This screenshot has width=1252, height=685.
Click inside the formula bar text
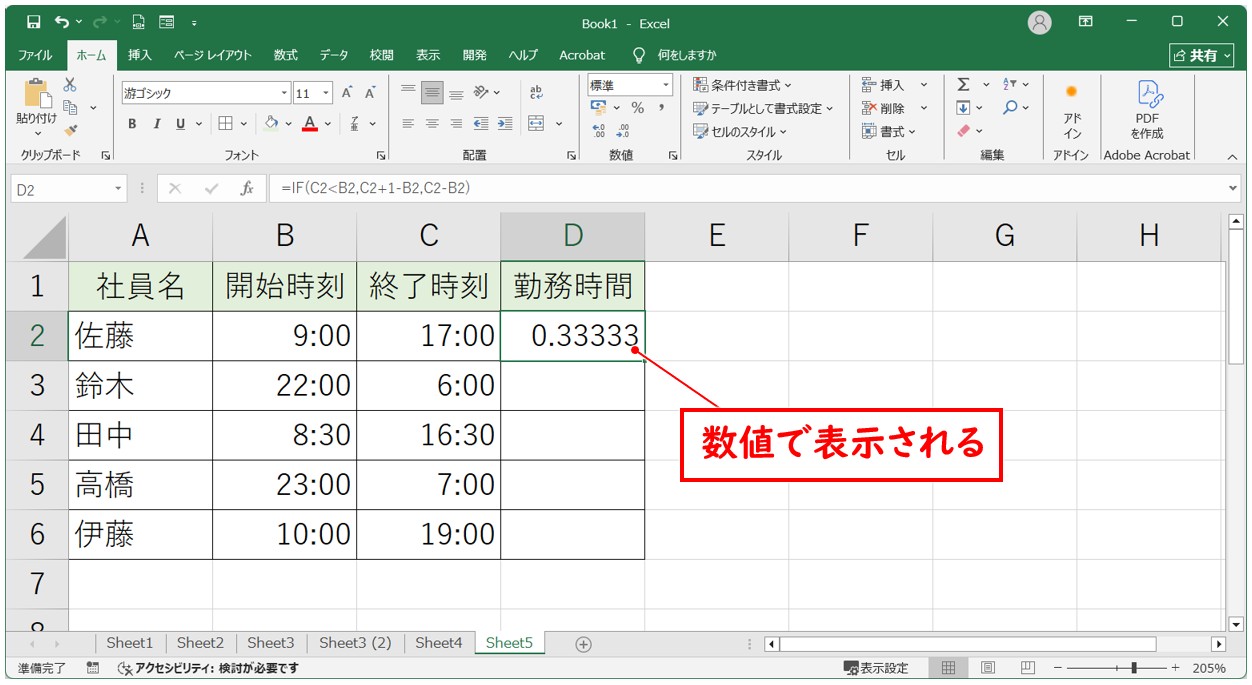(375, 188)
